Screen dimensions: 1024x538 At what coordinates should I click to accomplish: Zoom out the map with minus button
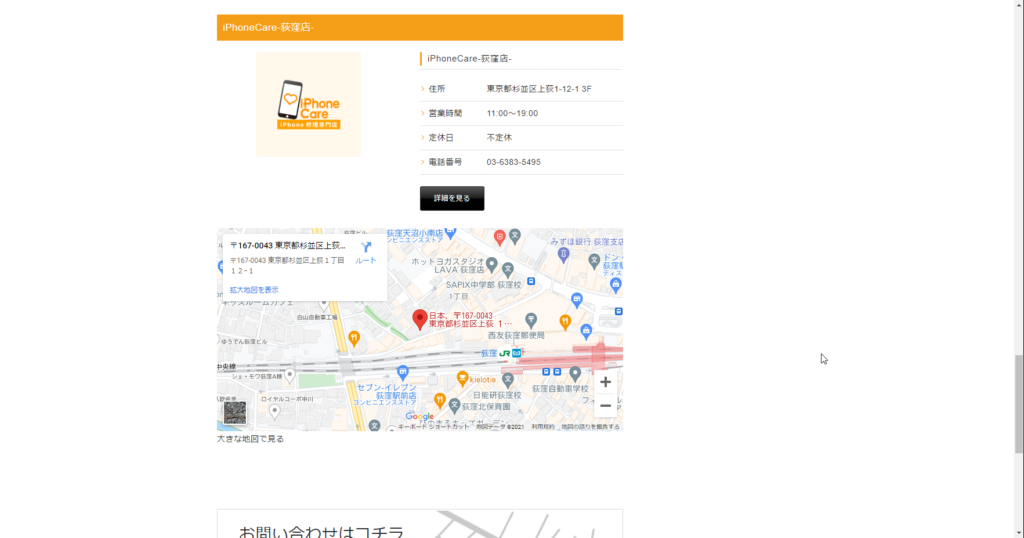(x=605, y=405)
